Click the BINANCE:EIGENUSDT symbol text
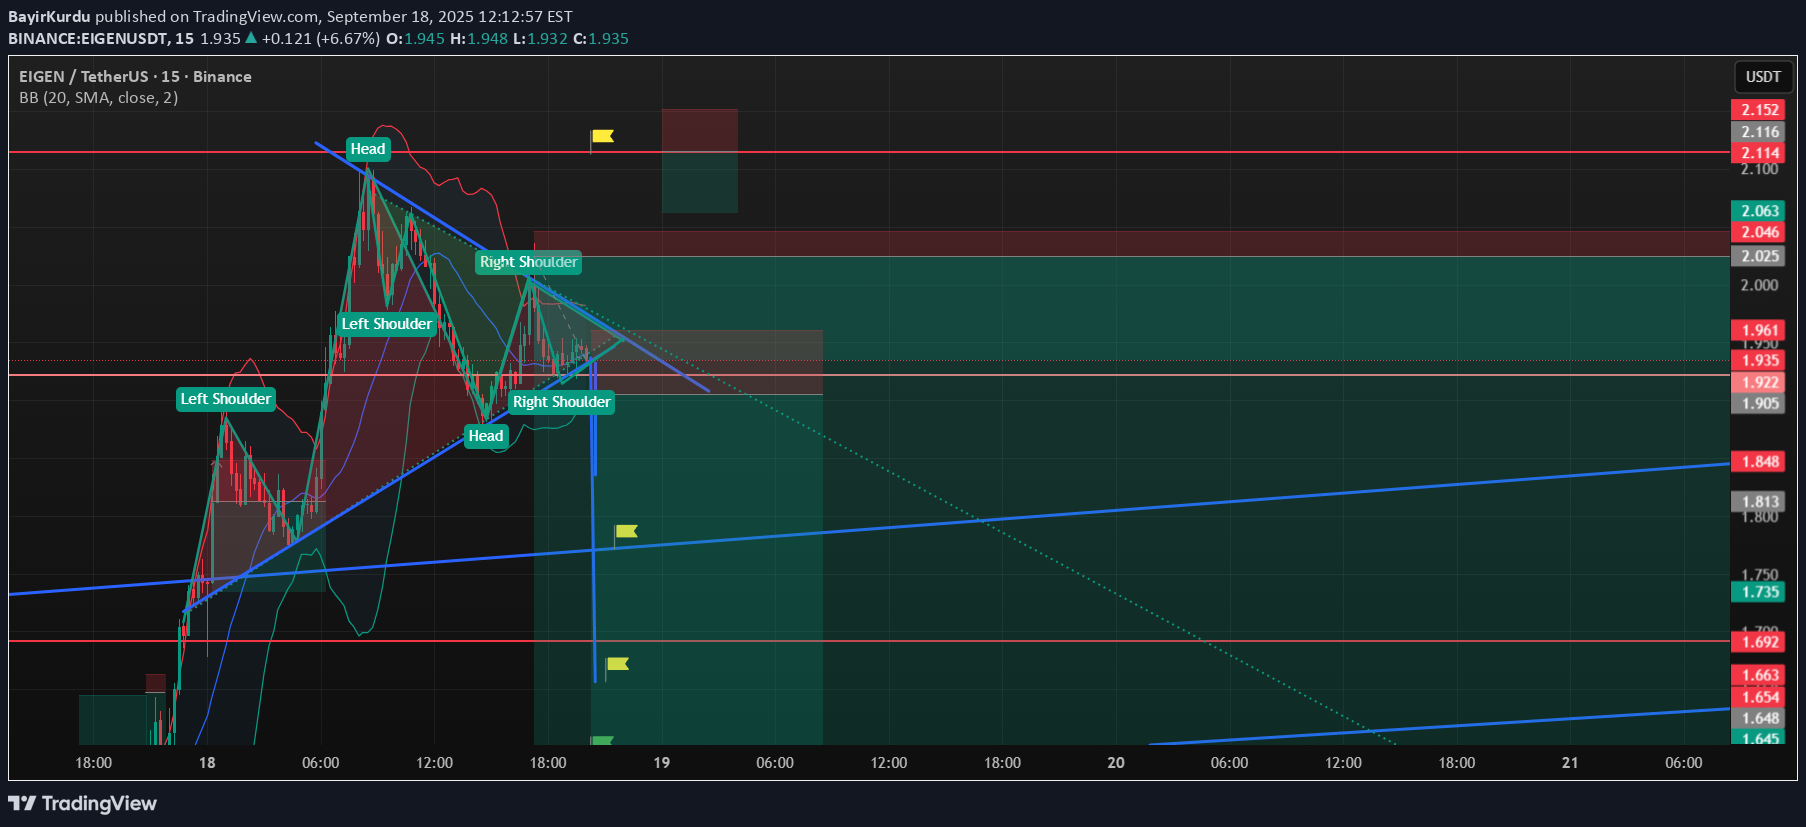1806x827 pixels. pos(87,39)
